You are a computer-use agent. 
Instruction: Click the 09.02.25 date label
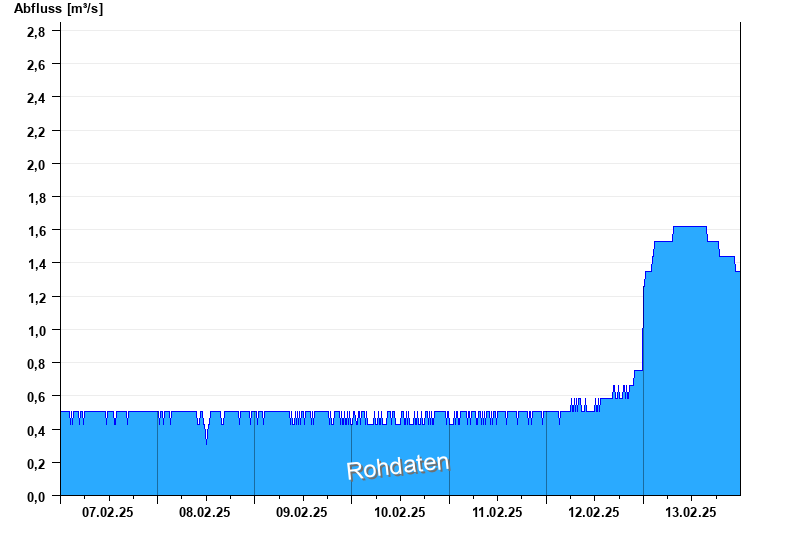tap(302, 512)
